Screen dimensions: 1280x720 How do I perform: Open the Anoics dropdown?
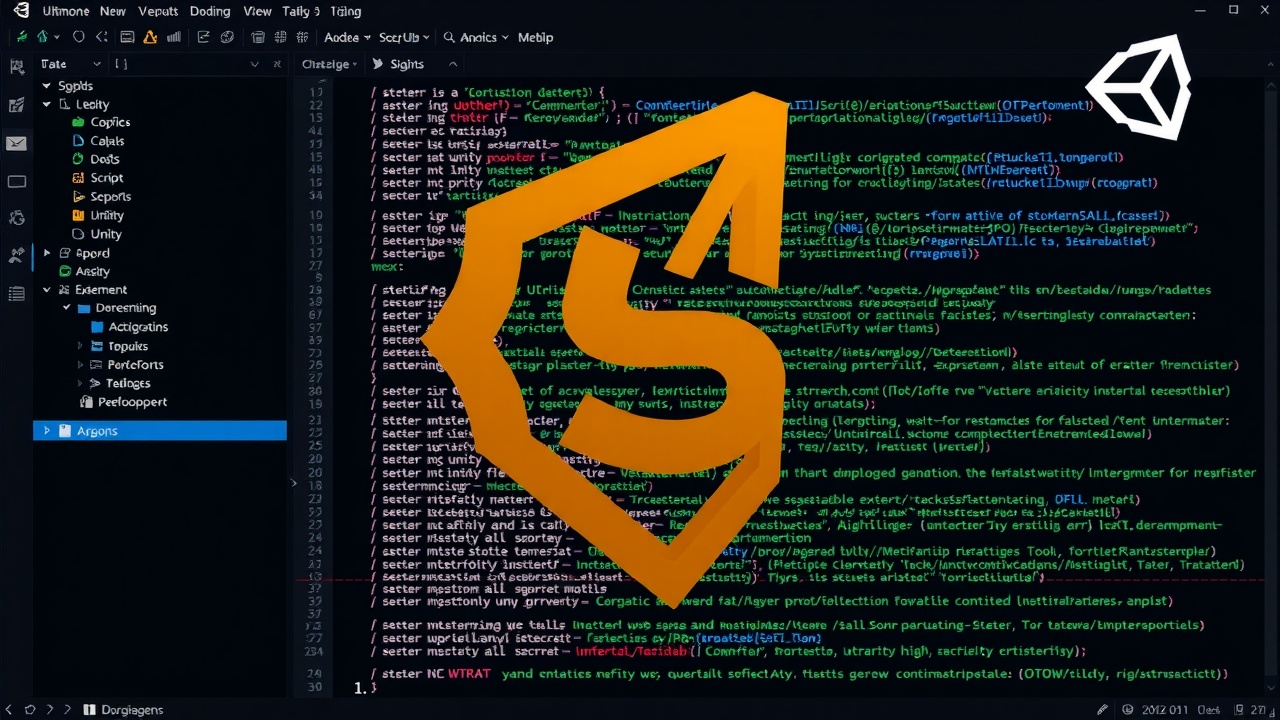(x=484, y=37)
